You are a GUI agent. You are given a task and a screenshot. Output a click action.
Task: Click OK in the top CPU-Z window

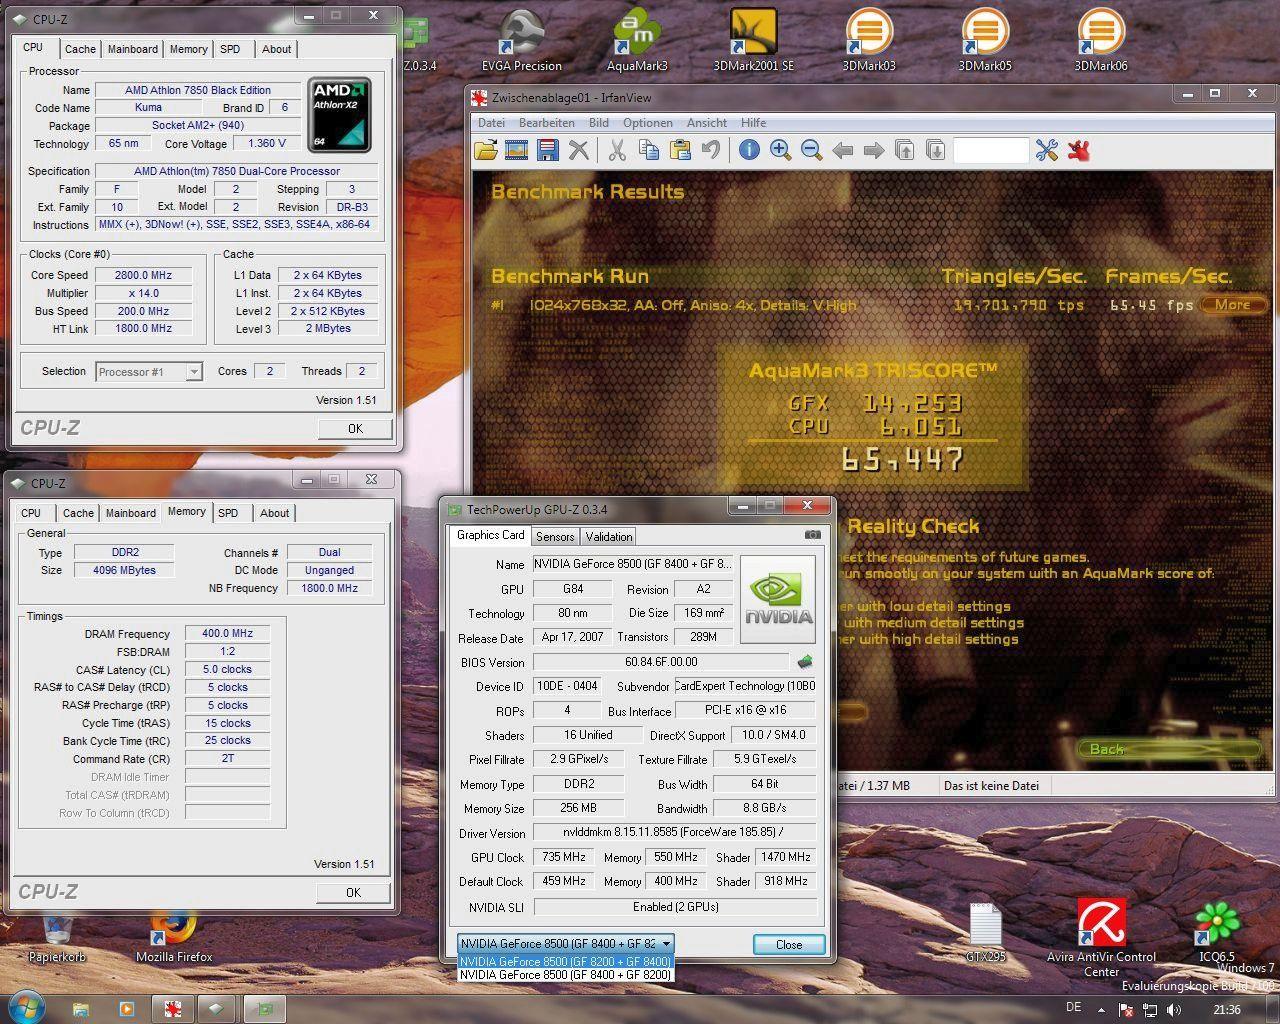[355, 429]
